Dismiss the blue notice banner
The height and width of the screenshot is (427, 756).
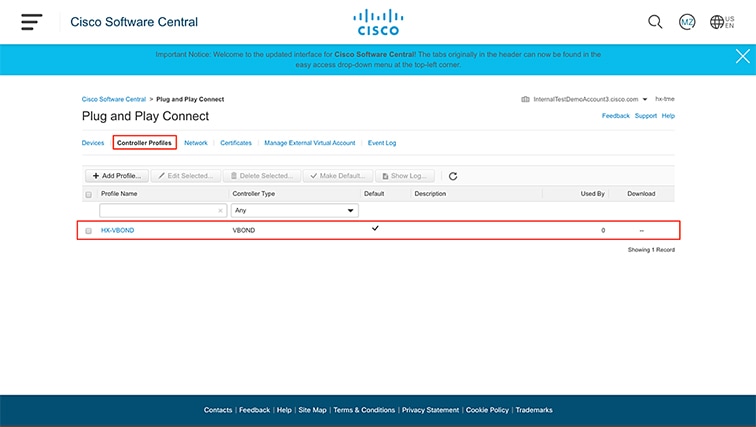click(742, 56)
